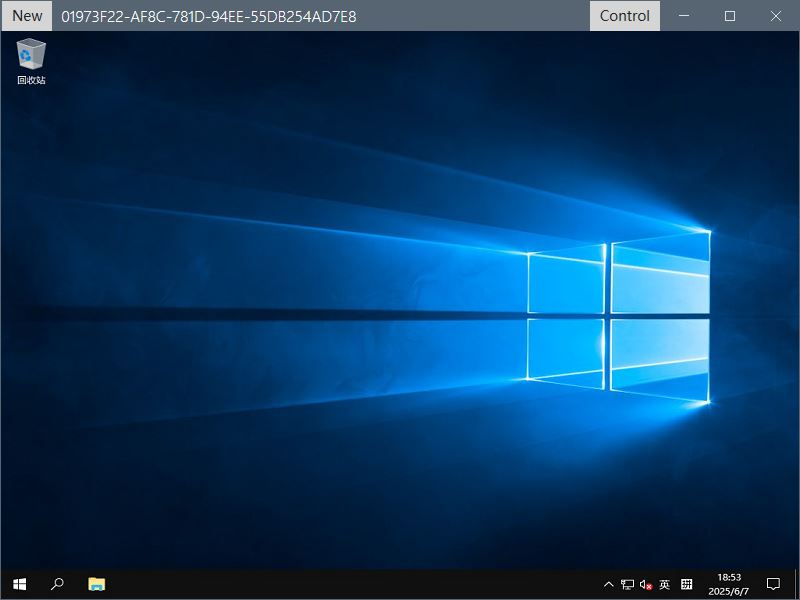The width and height of the screenshot is (800, 600).
Task: Open clock showing 18:53 2025/6/7
Action: coord(729,584)
